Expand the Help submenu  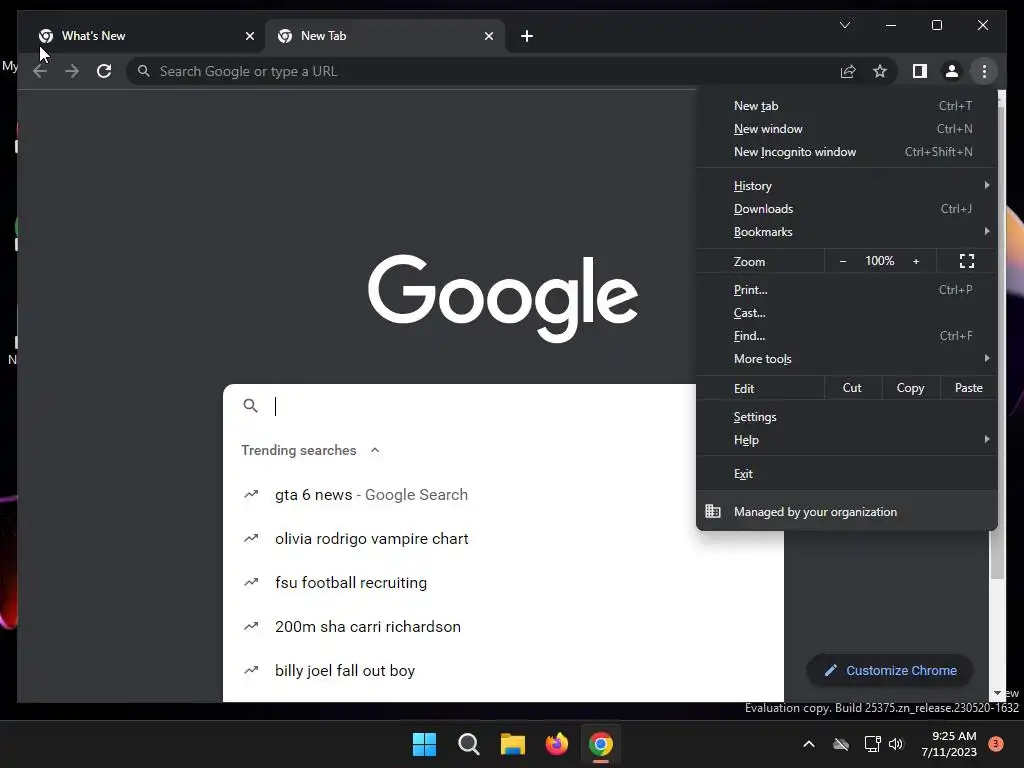[846, 440]
